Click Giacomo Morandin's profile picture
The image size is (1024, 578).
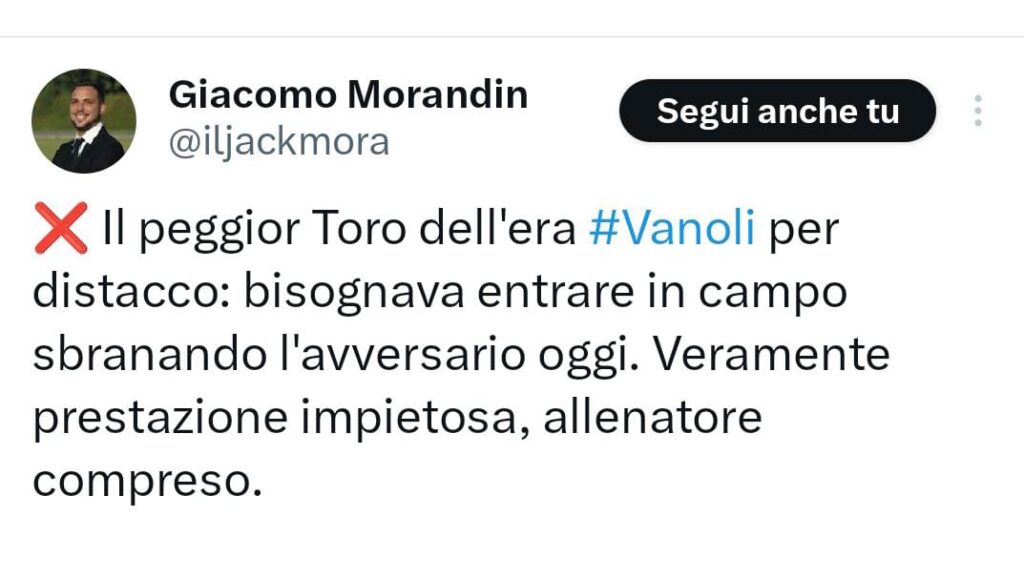coord(84,121)
